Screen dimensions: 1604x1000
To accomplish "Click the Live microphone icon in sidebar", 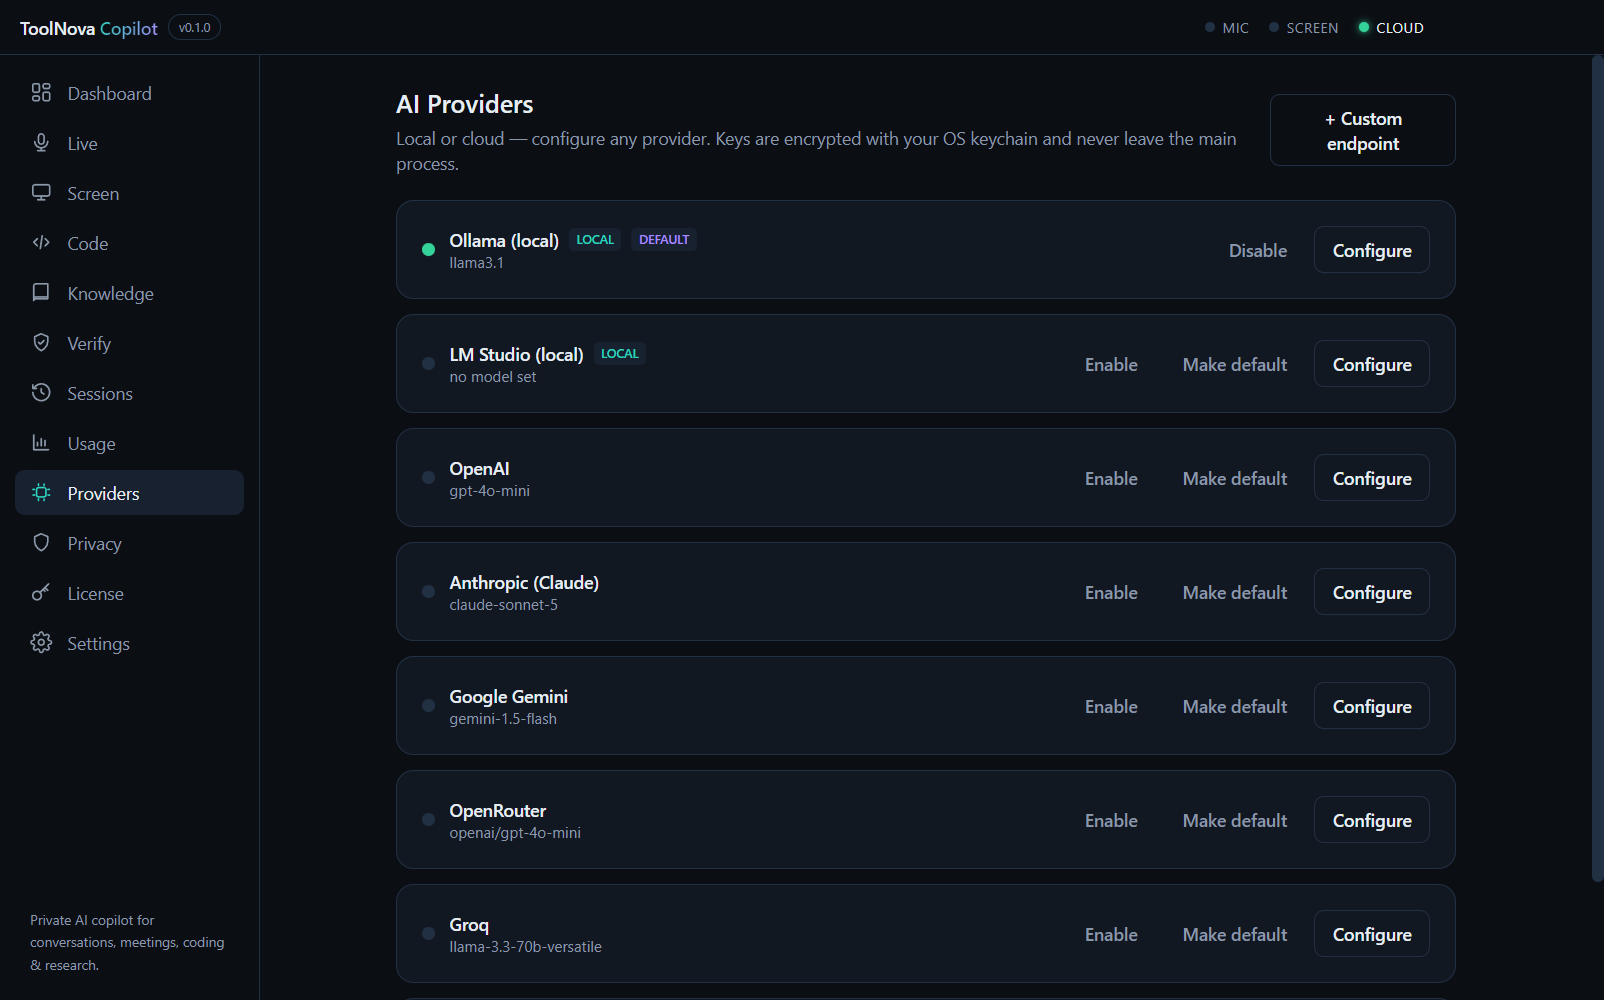I will click(41, 143).
